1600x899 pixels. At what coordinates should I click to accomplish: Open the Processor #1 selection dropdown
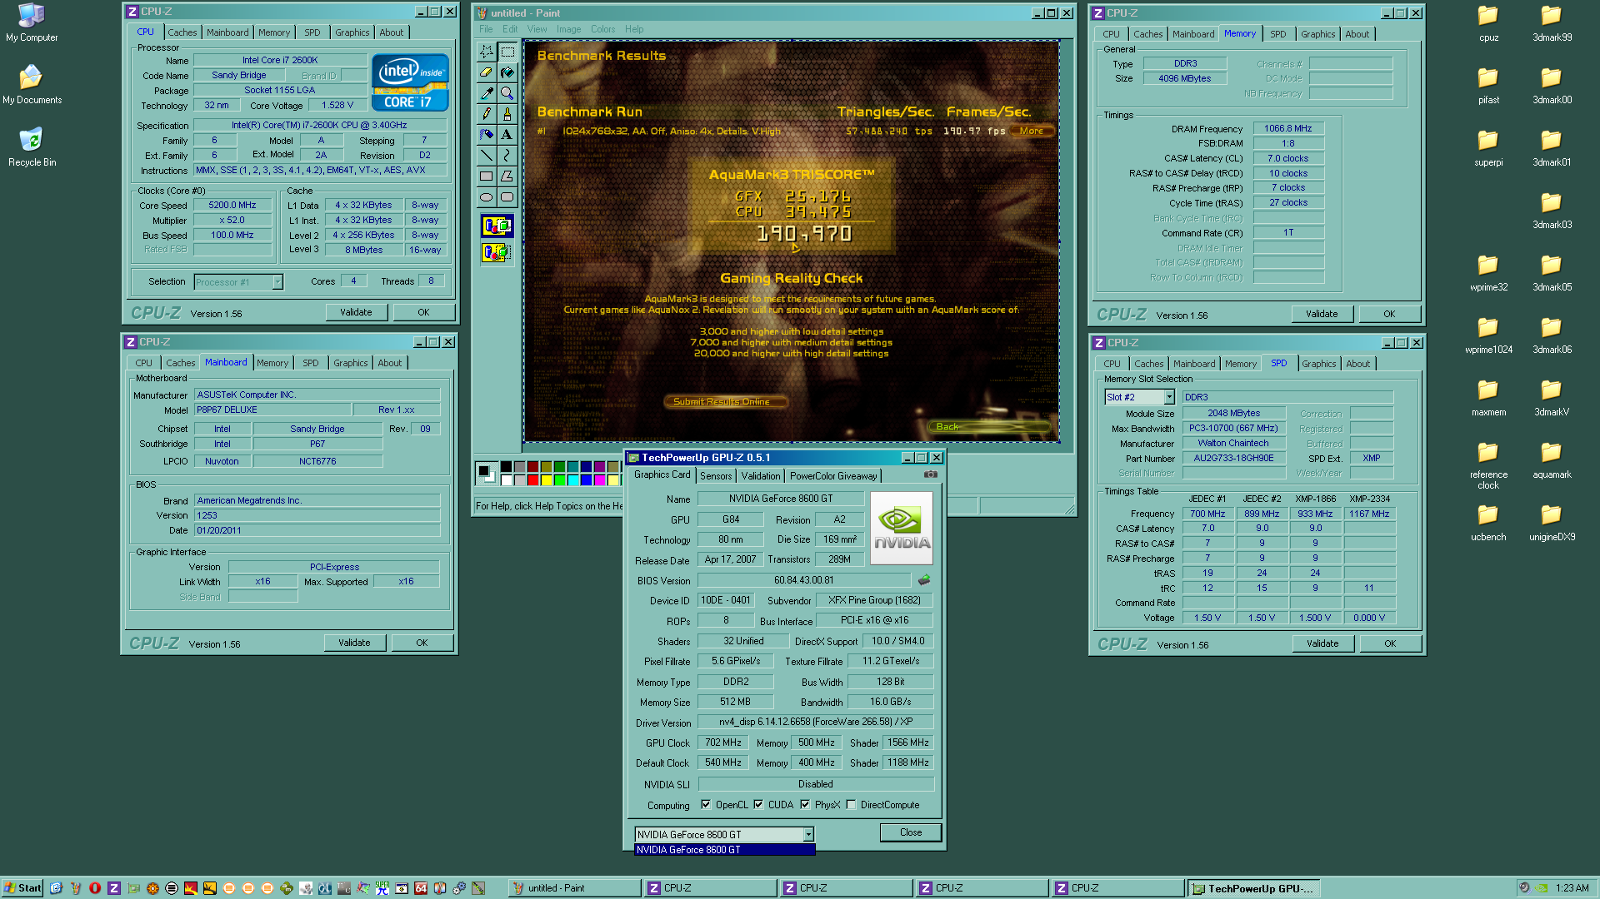point(277,282)
